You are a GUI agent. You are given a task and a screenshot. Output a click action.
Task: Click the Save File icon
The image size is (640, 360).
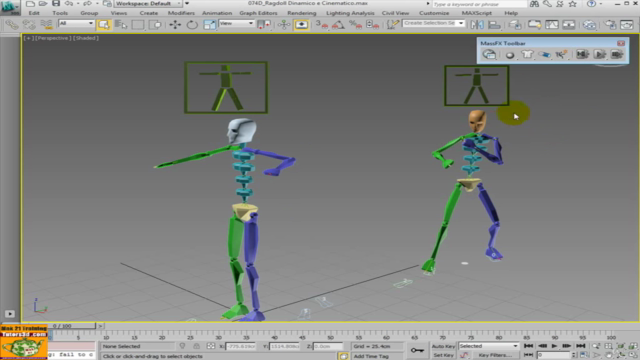tap(56, 4)
